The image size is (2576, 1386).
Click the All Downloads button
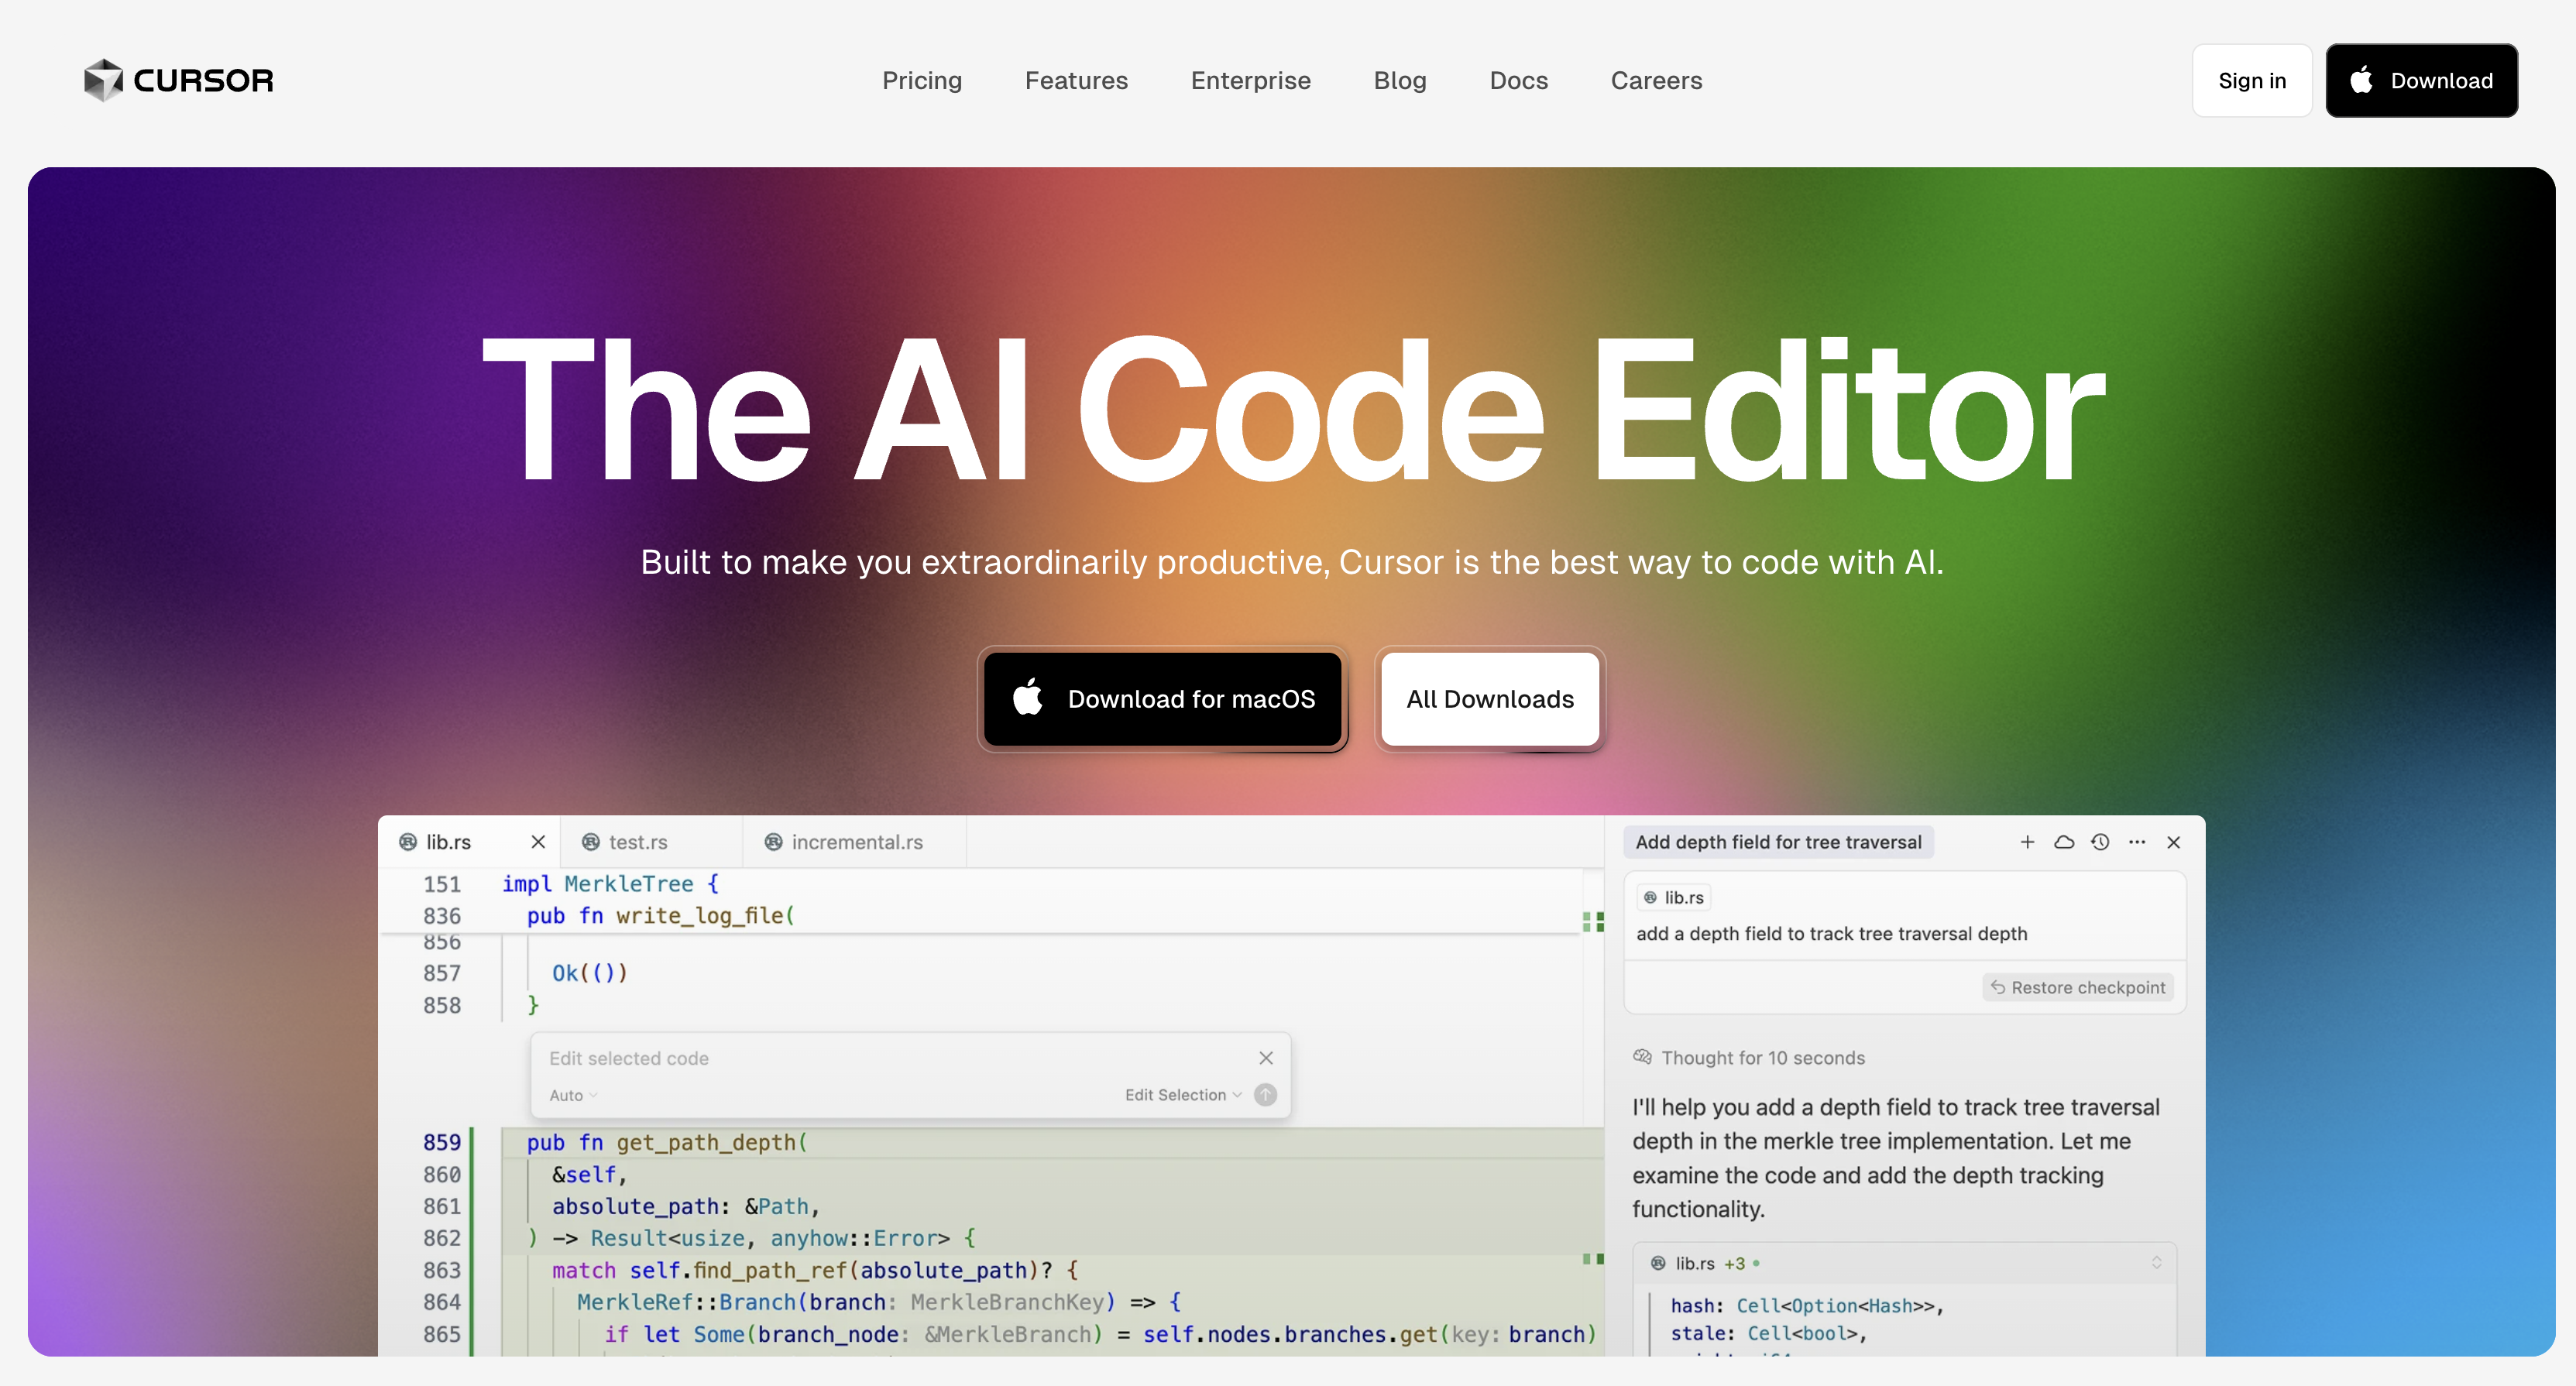pos(1489,699)
